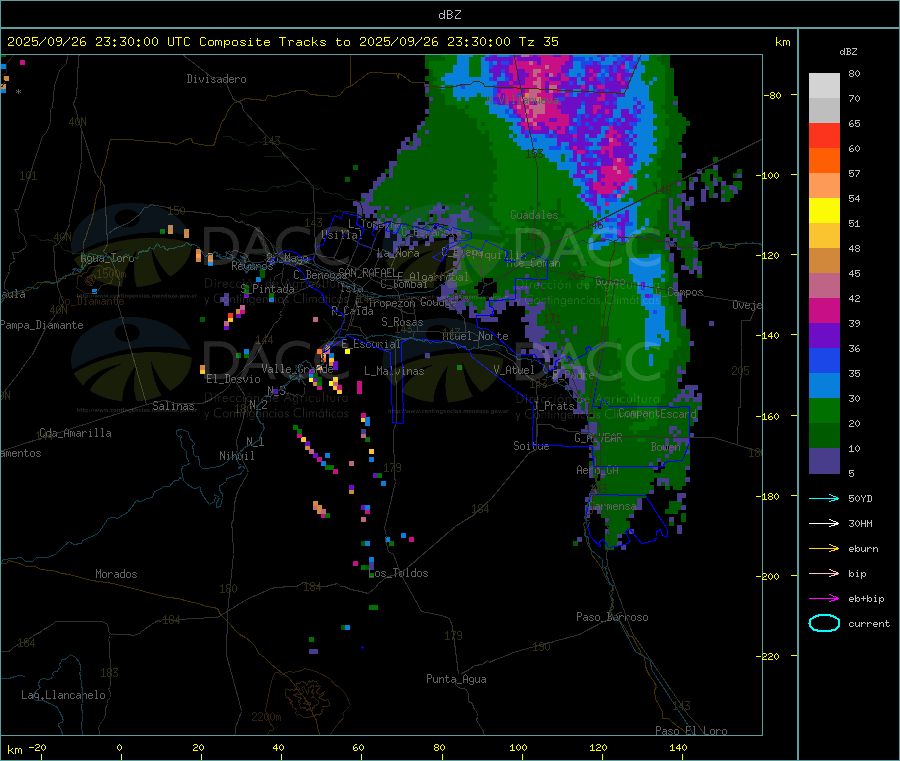Click the S_Rosas place label
Screen dimensions: 900x761
tap(402, 322)
